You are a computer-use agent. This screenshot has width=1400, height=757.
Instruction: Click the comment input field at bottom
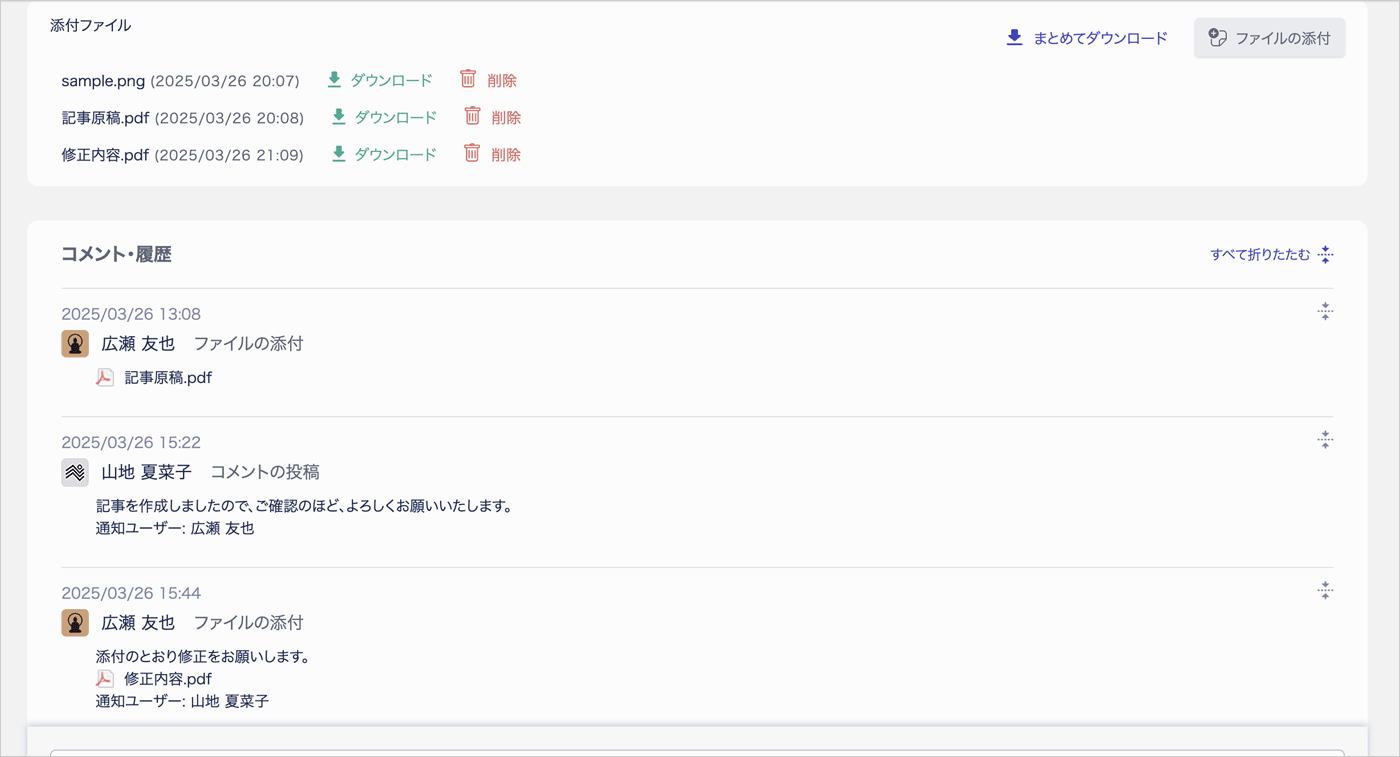(x=697, y=753)
